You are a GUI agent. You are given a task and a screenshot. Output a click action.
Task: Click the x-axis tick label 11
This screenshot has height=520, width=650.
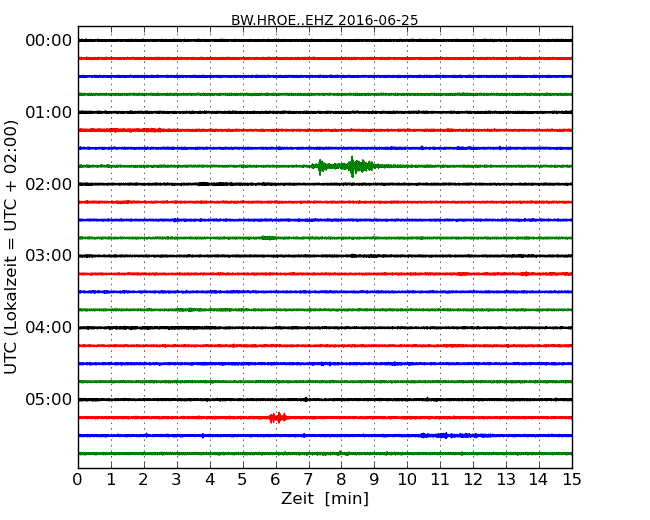[440, 480]
